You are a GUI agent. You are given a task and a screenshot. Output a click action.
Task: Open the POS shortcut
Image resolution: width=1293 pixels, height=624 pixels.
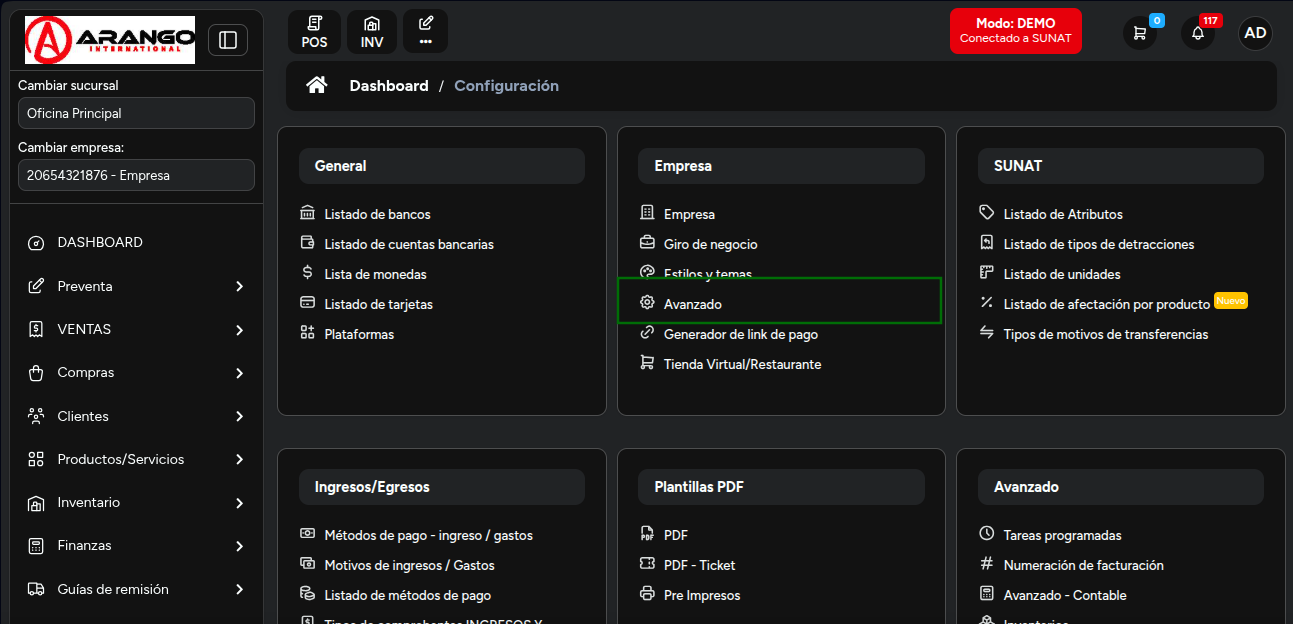(314, 32)
